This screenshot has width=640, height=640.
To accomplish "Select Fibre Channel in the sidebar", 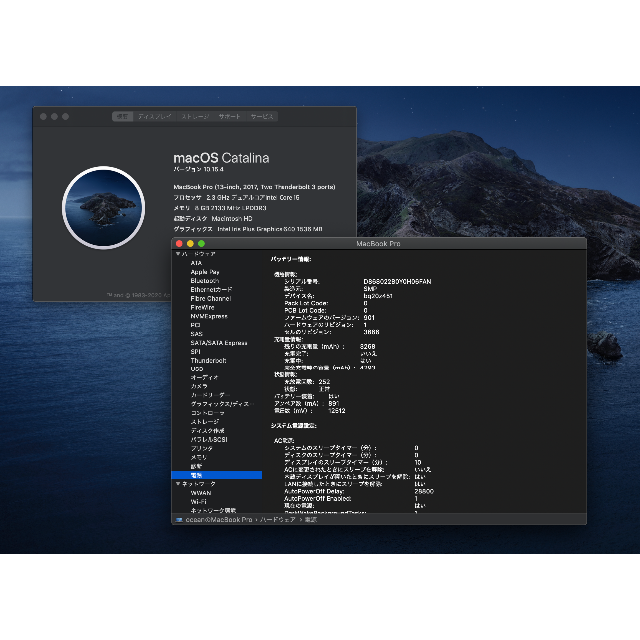I will [211, 298].
